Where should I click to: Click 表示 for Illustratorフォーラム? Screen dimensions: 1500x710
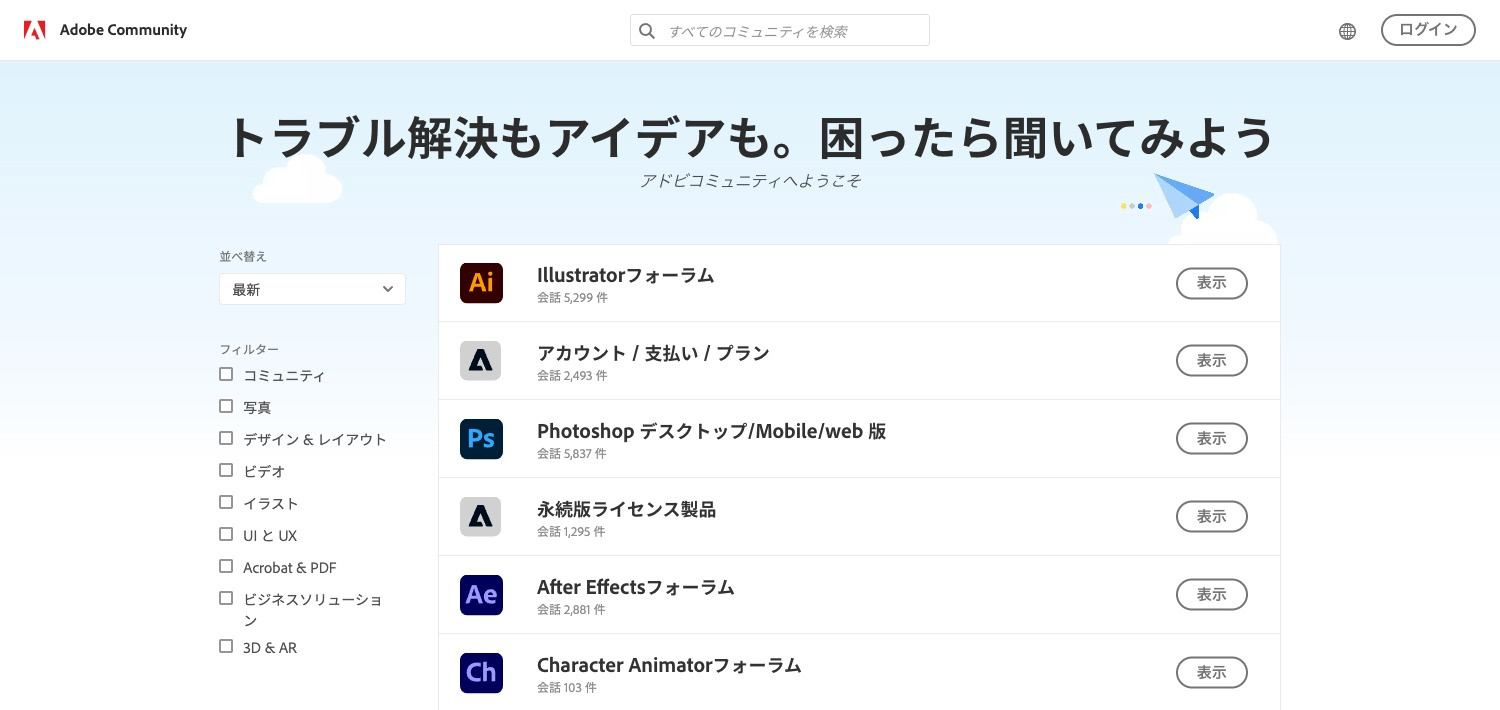click(1212, 283)
